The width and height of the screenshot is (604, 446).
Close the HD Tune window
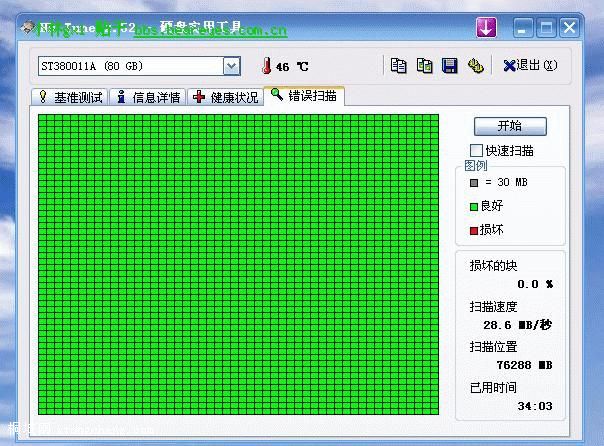click(569, 28)
